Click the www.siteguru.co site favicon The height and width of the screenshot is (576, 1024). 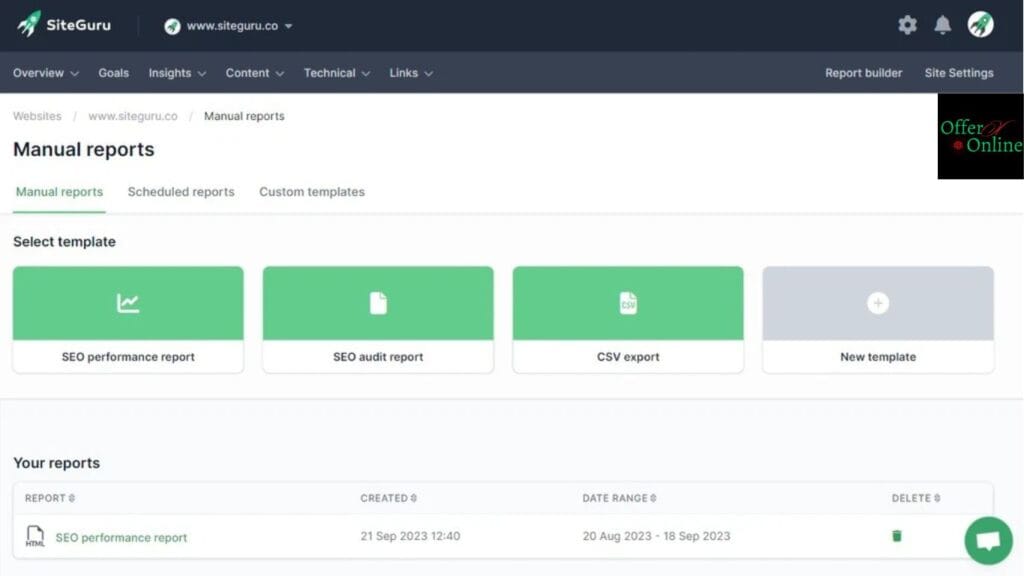(x=172, y=26)
